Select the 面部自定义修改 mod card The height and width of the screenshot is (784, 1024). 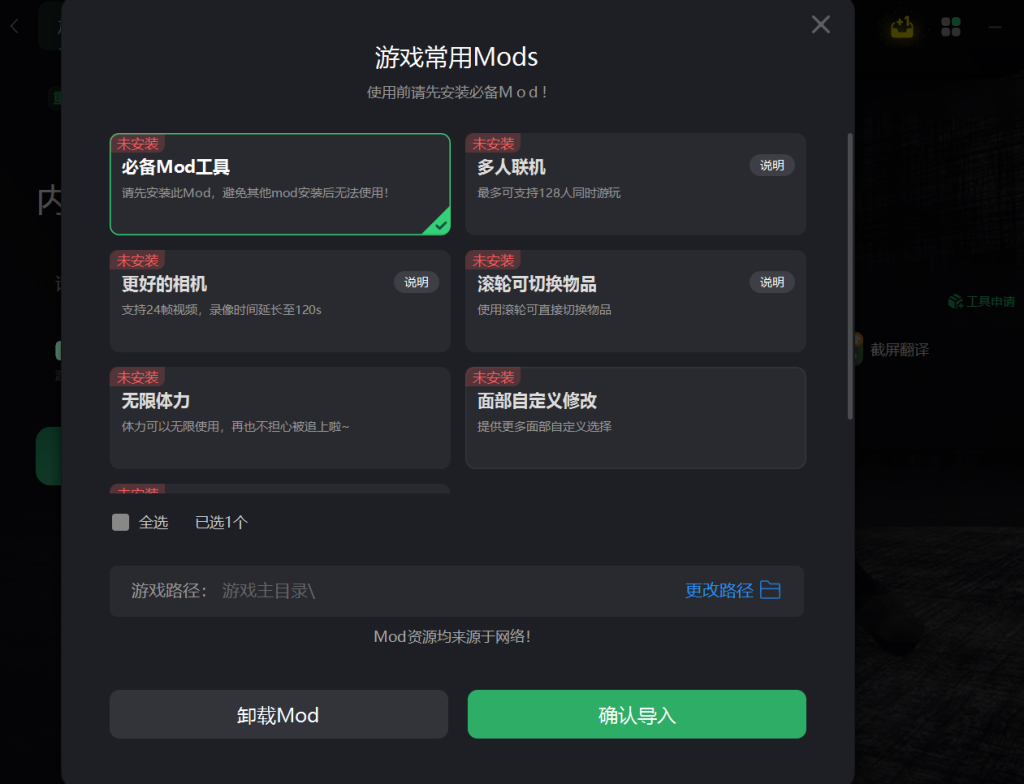pos(635,418)
